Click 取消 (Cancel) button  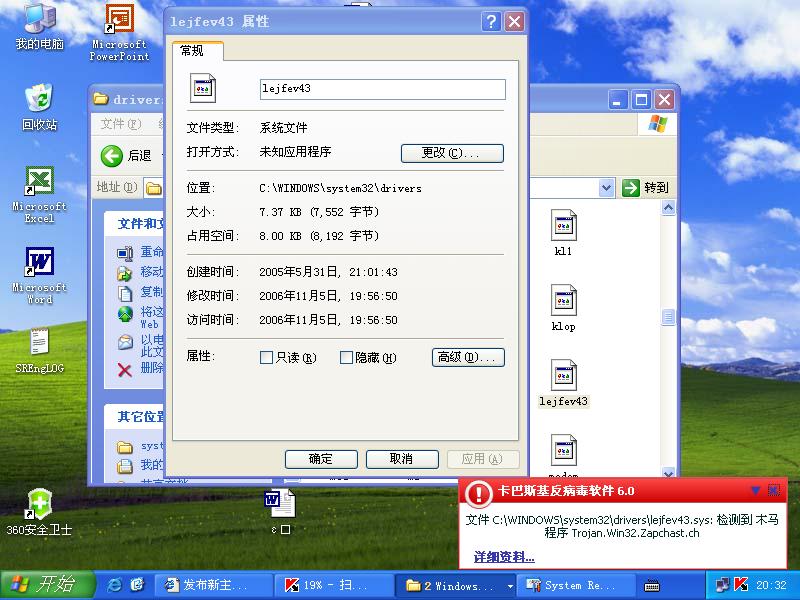coord(402,459)
